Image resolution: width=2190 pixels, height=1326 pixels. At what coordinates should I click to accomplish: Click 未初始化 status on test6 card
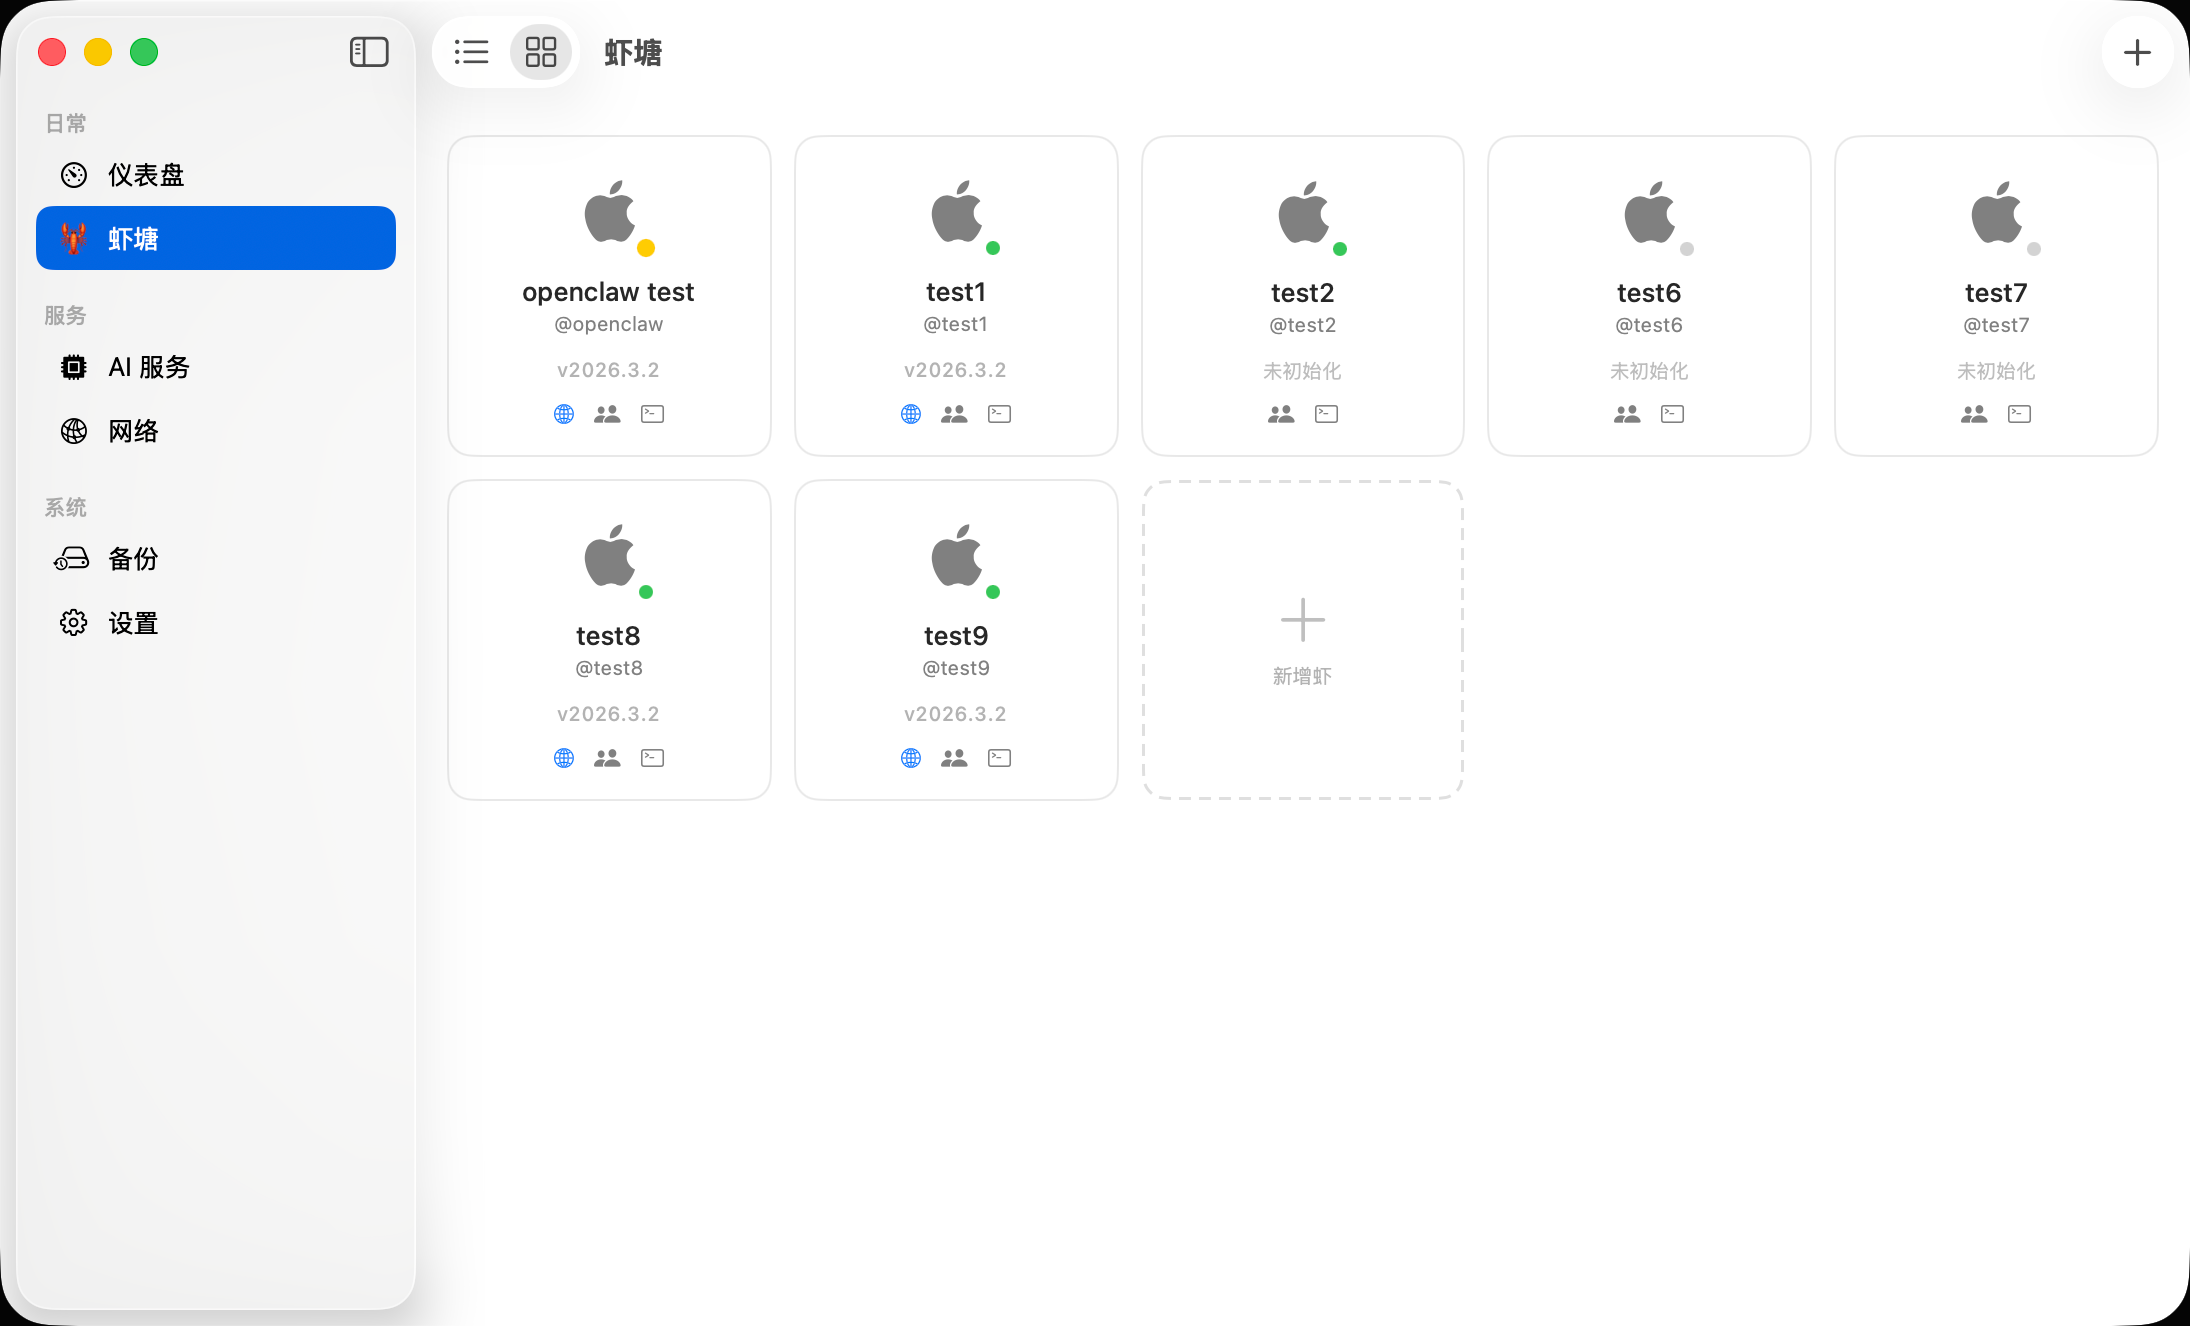pyautogui.click(x=1649, y=371)
